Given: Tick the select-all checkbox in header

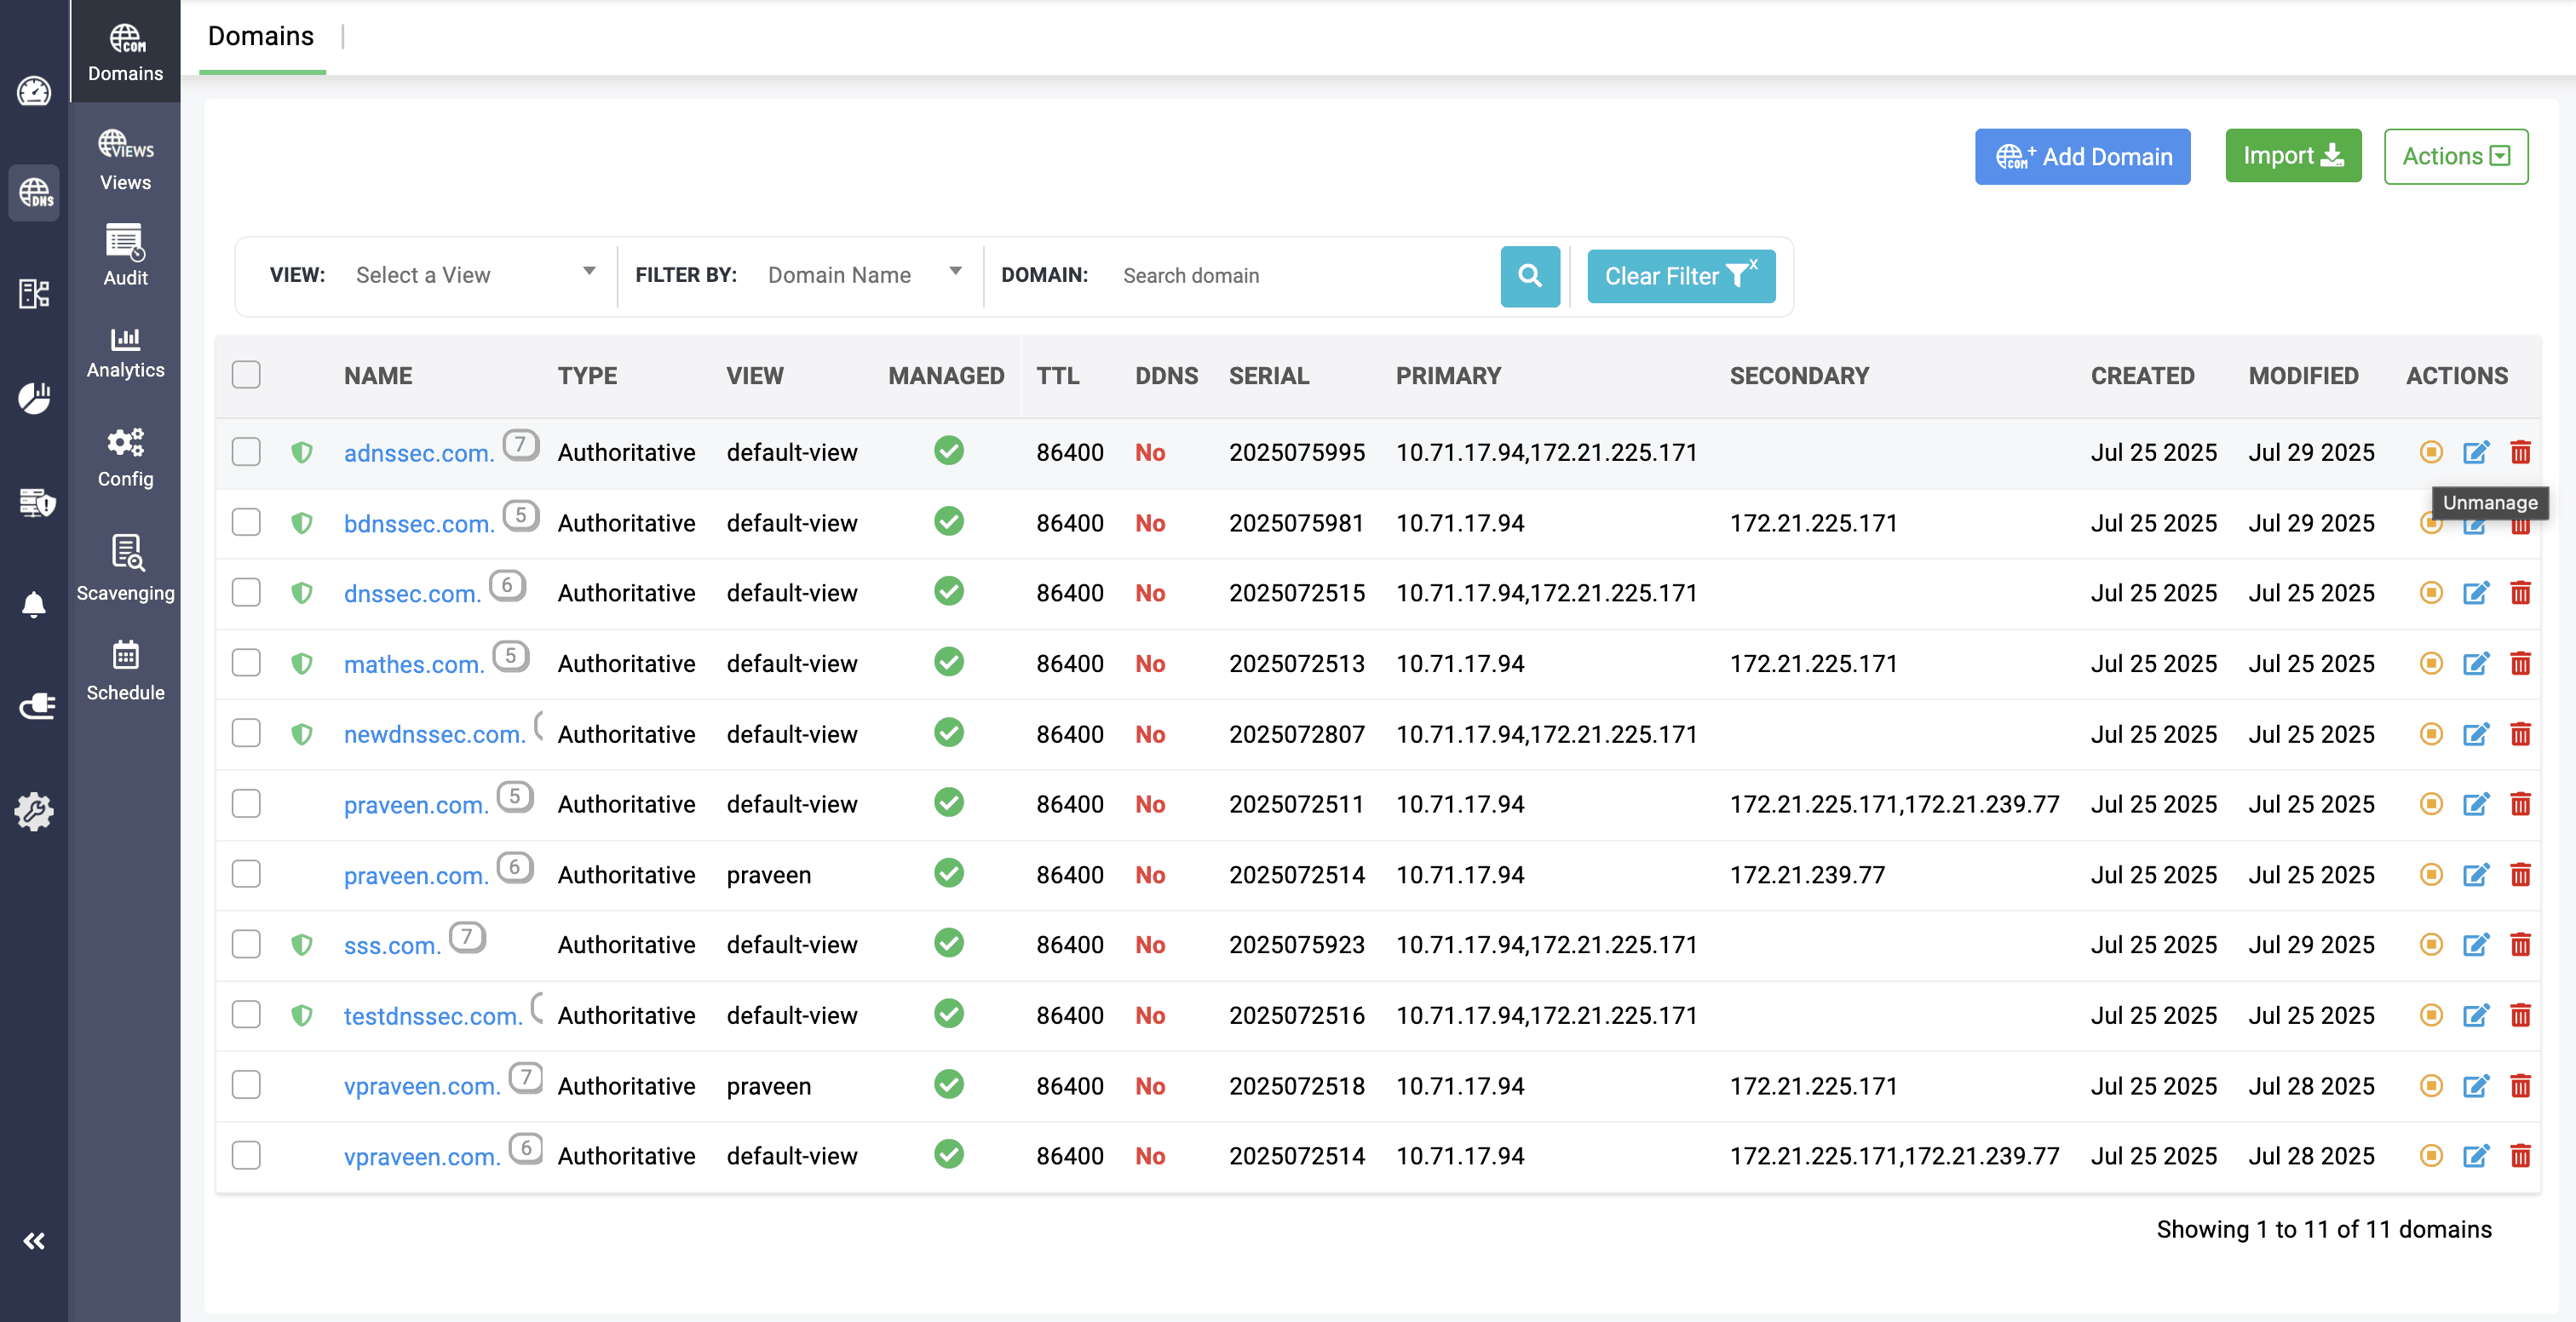Looking at the screenshot, I should tap(246, 375).
